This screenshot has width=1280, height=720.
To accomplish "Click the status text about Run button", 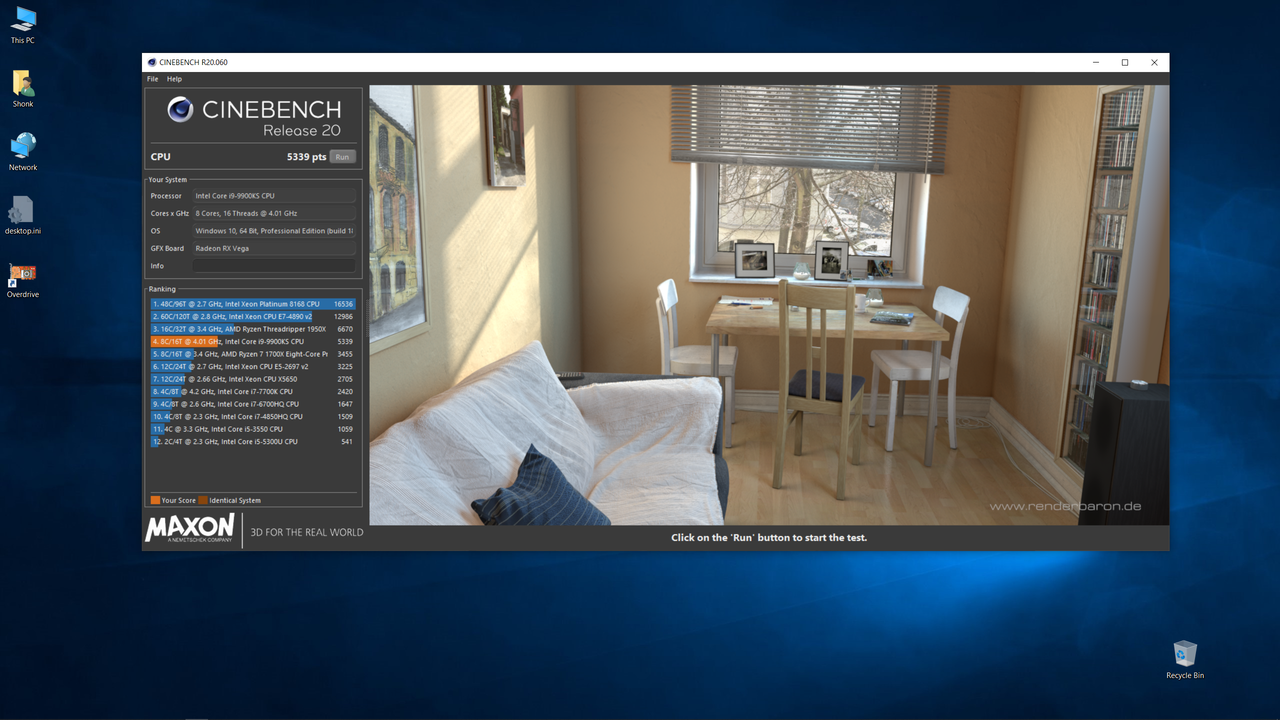I will click(769, 538).
